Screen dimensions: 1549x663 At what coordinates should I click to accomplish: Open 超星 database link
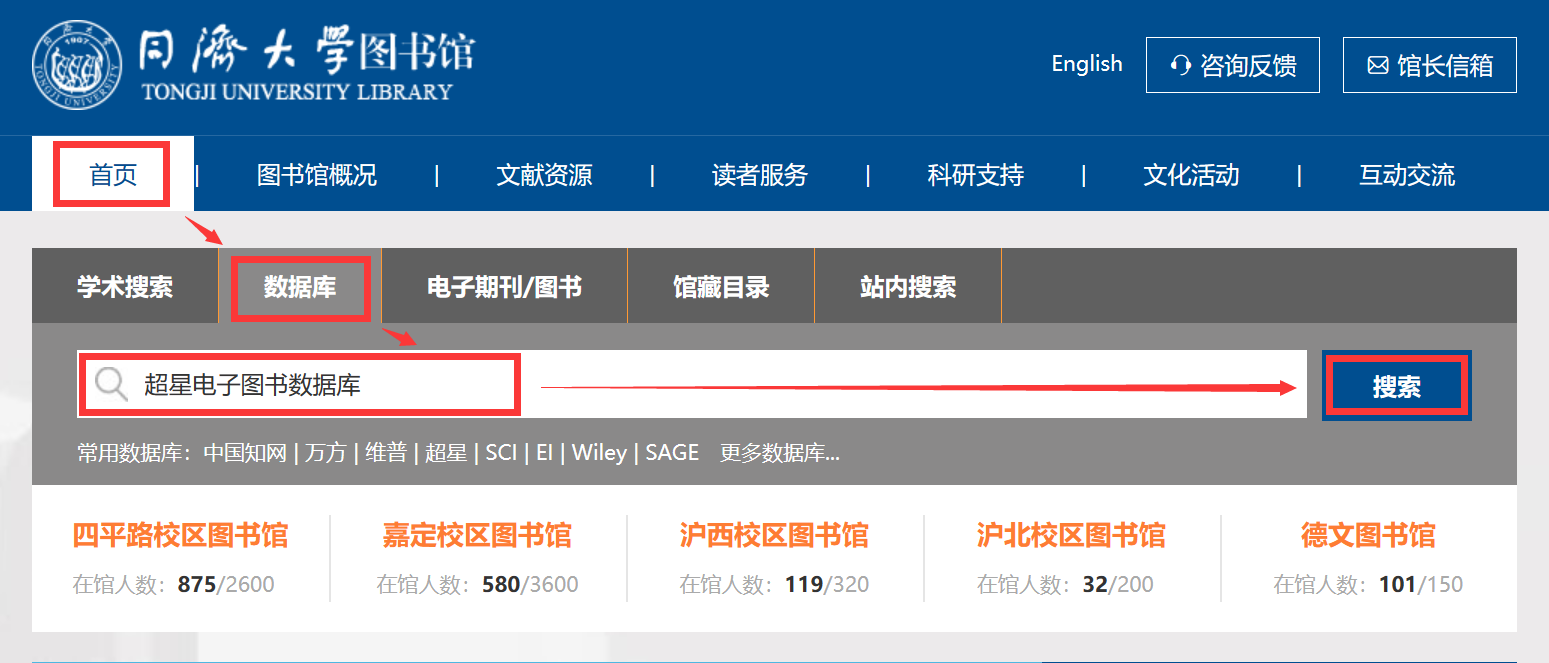click(446, 453)
